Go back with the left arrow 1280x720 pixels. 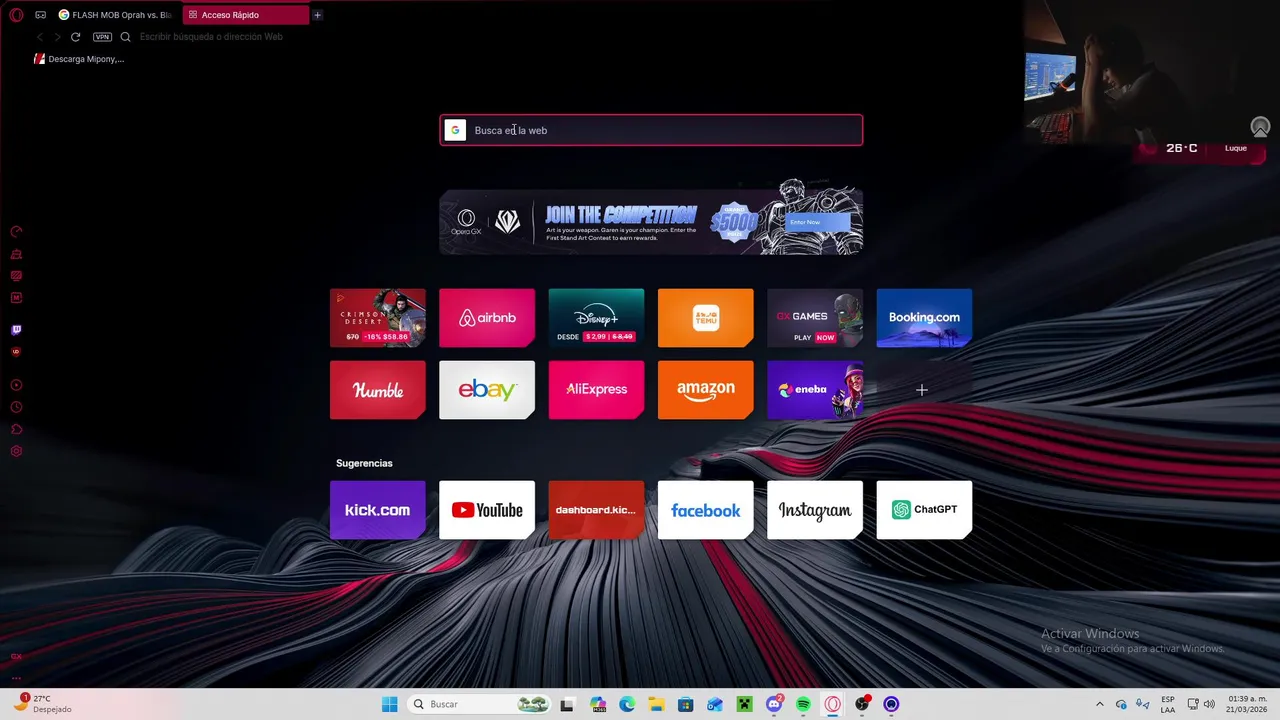coord(40,37)
